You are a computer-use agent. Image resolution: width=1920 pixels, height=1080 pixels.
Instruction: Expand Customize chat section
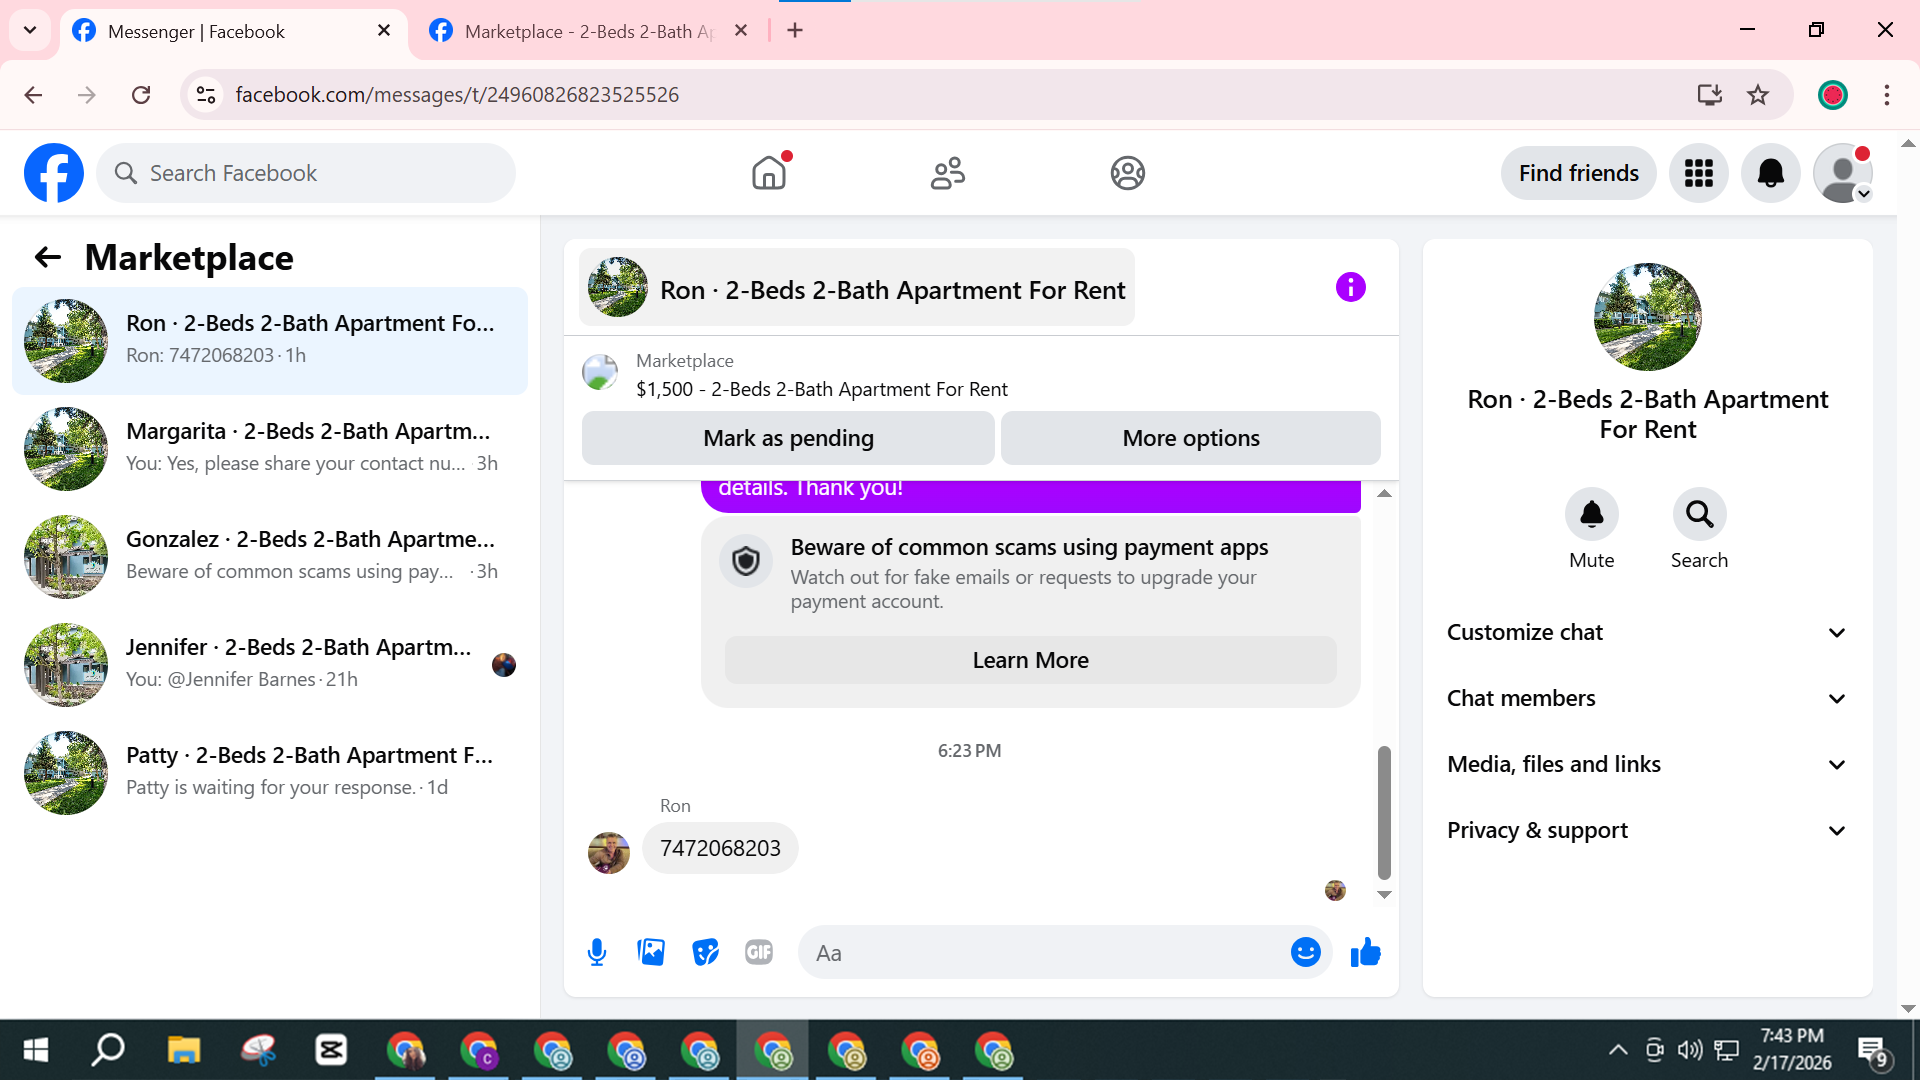[x=1647, y=632]
